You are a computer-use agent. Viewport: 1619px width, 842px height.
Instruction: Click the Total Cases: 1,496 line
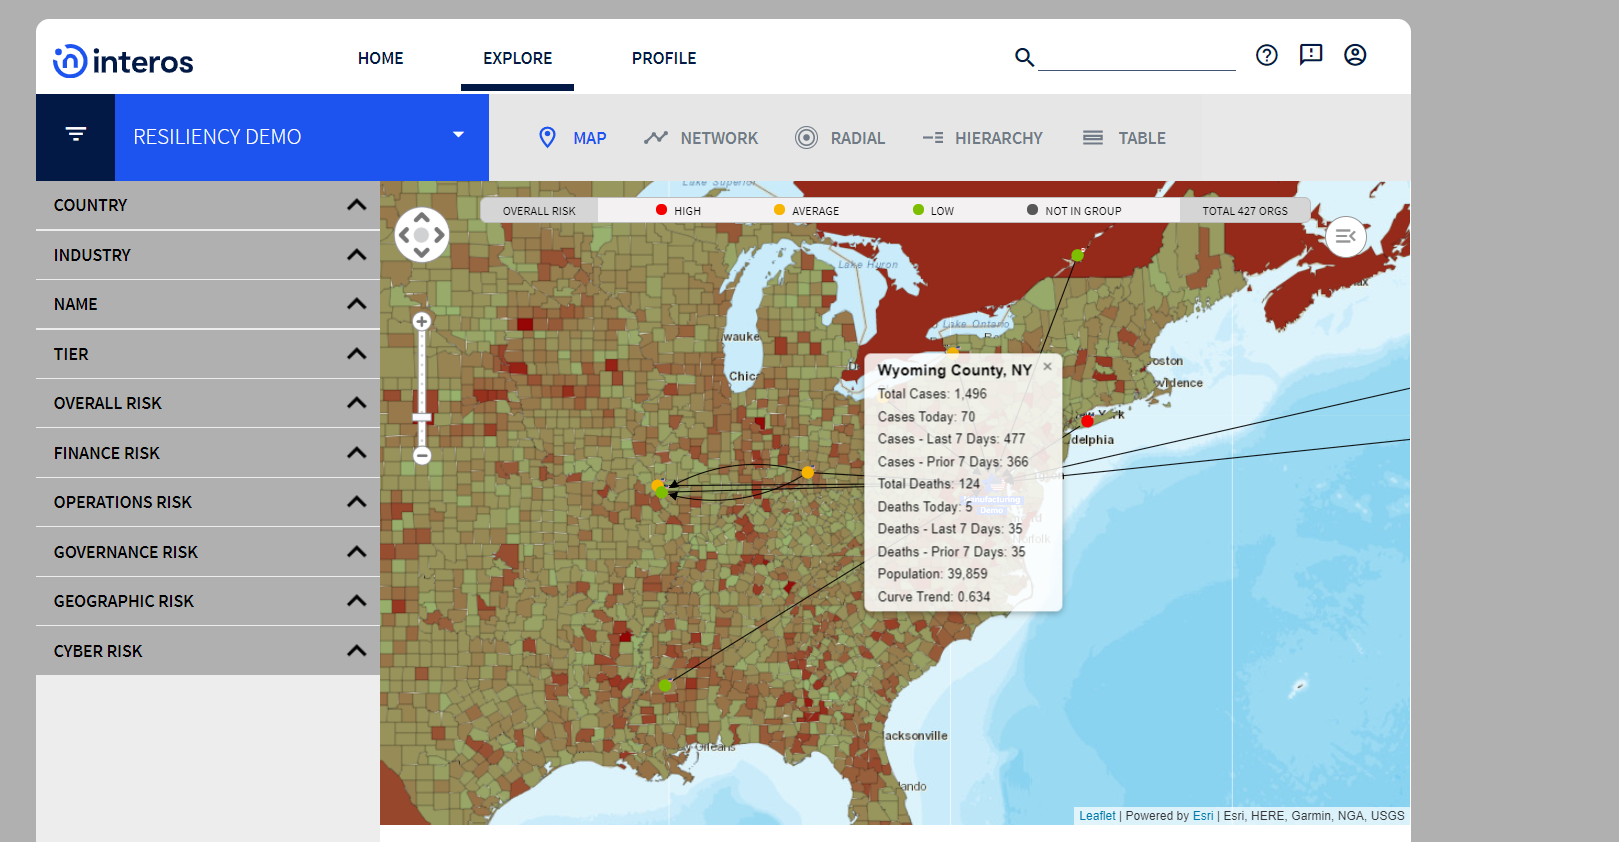tap(932, 394)
